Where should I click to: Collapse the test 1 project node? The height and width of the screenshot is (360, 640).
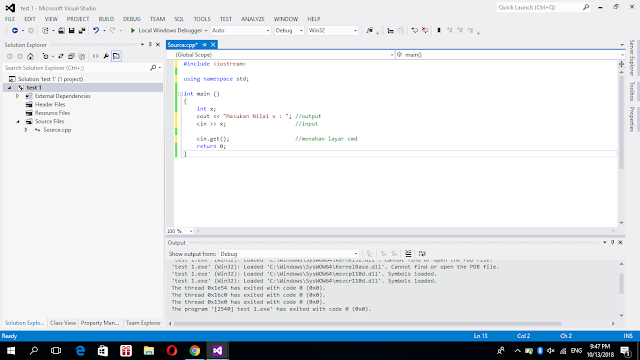[x=9, y=88]
